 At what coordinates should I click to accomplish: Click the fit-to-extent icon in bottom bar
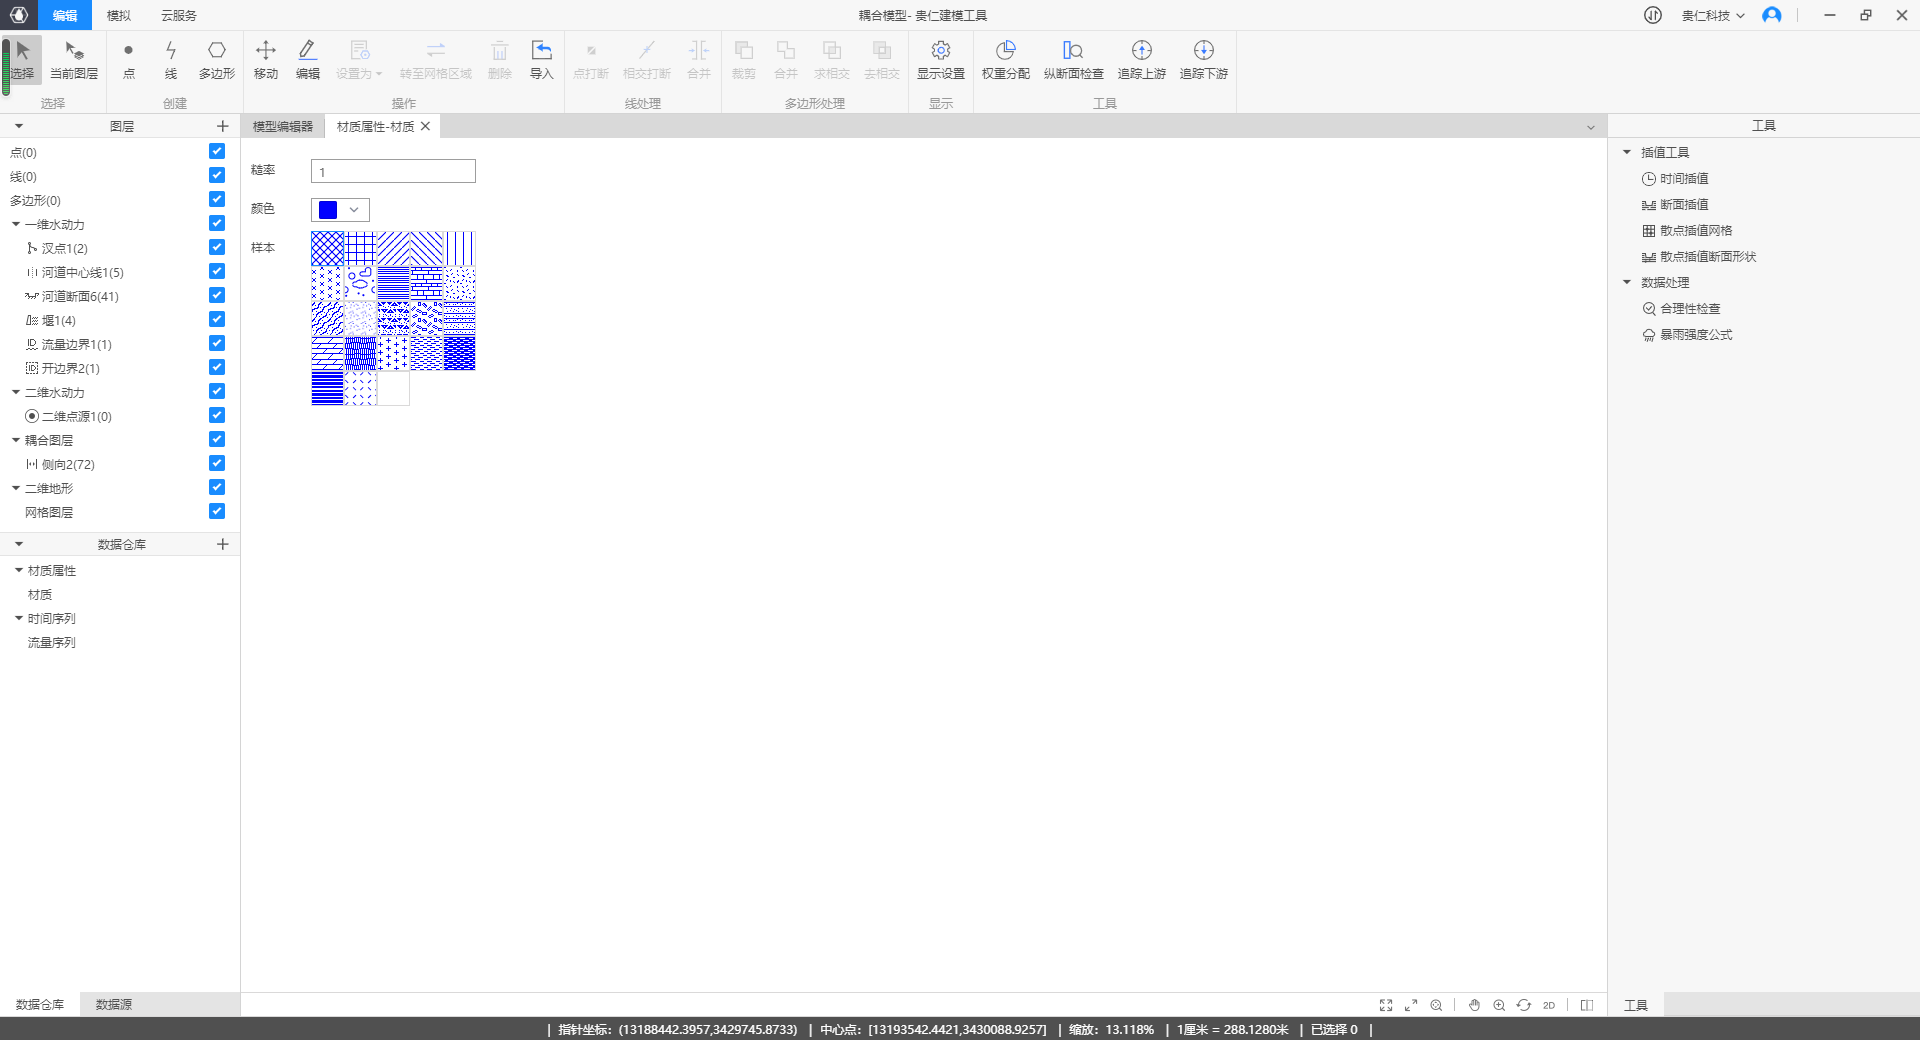pyautogui.click(x=1386, y=1005)
